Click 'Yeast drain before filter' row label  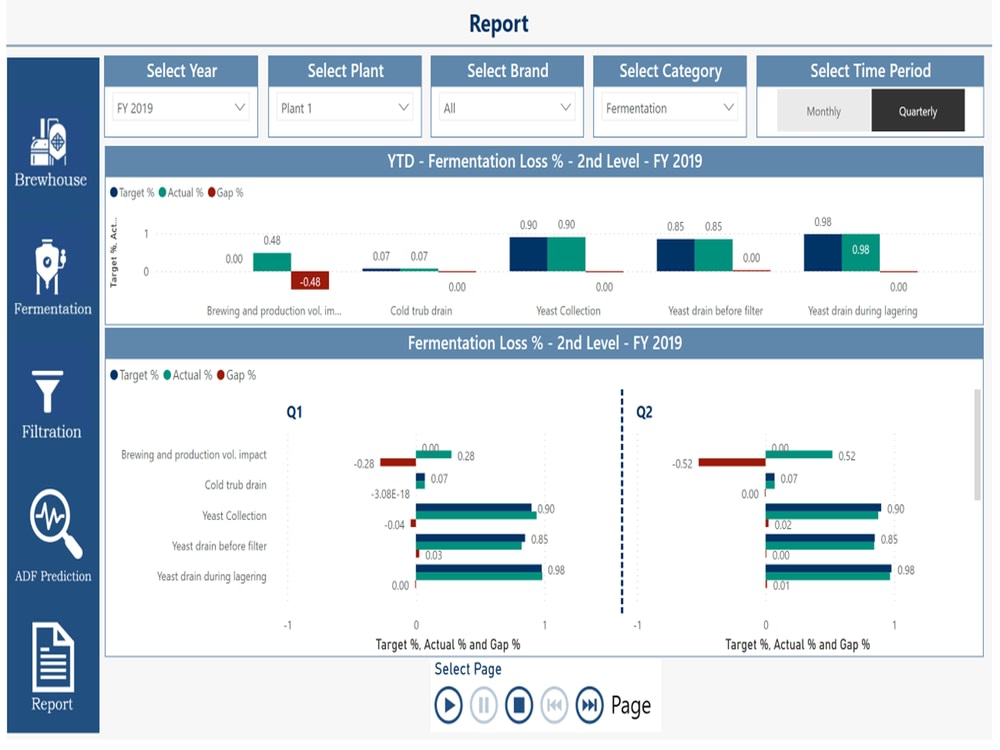click(219, 546)
